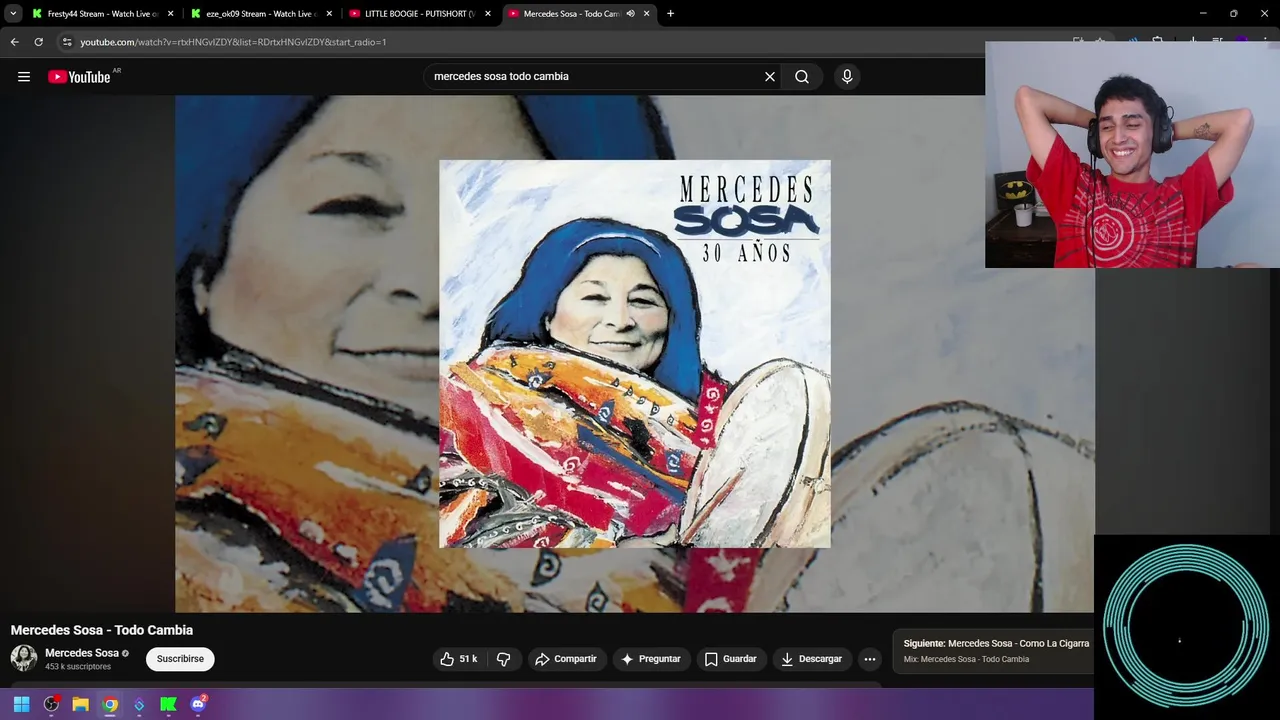Open the Kick app green taskbar icon
The height and width of the screenshot is (720, 1280).
point(169,704)
